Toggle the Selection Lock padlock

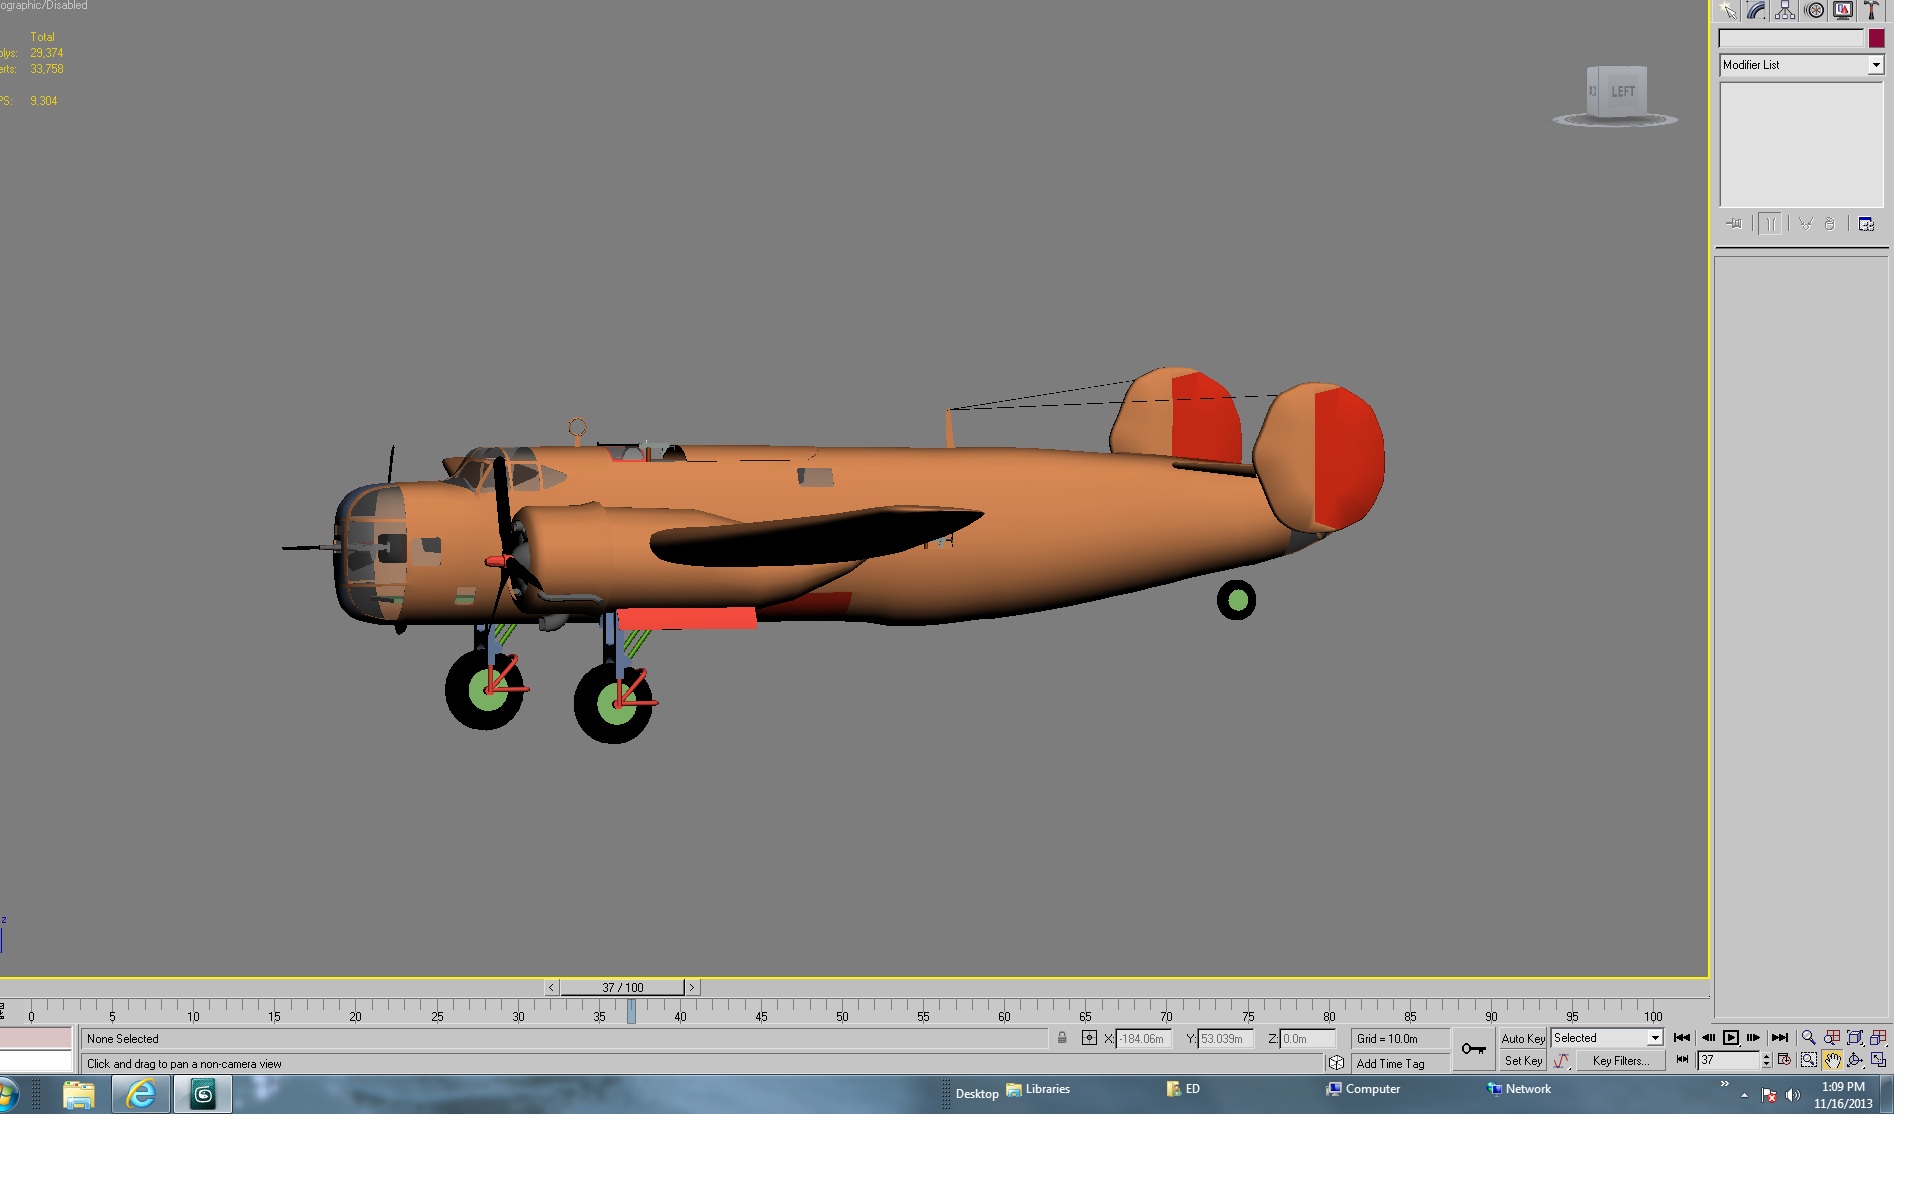click(1062, 1038)
